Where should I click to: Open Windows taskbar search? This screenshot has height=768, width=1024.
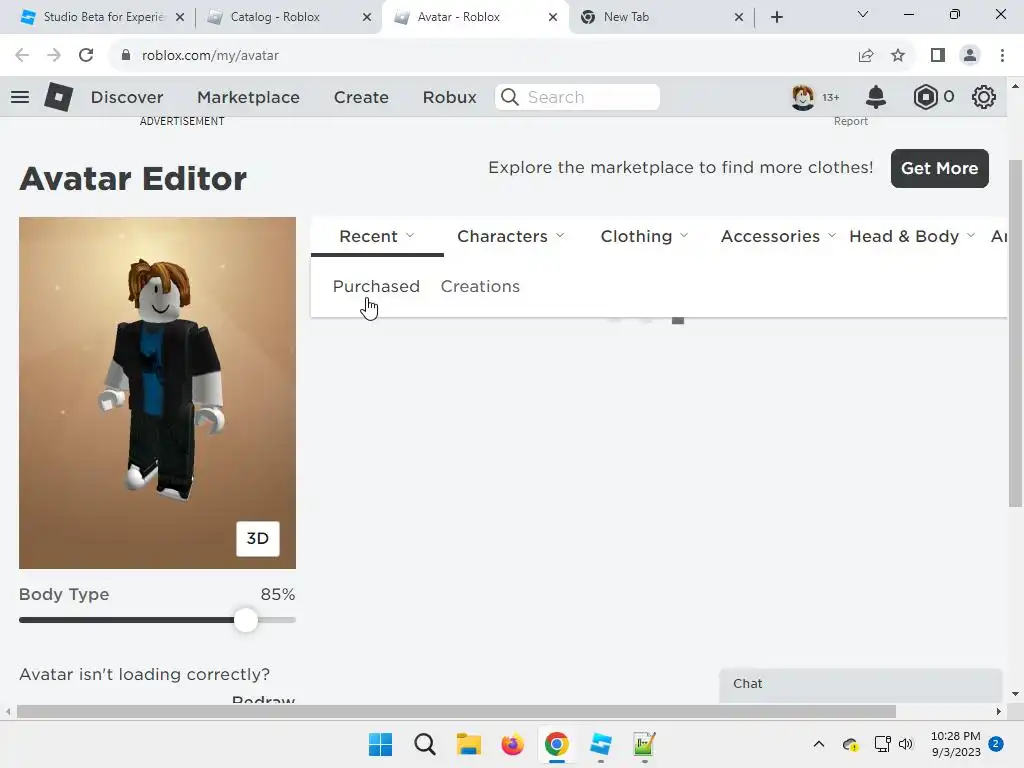(424, 744)
